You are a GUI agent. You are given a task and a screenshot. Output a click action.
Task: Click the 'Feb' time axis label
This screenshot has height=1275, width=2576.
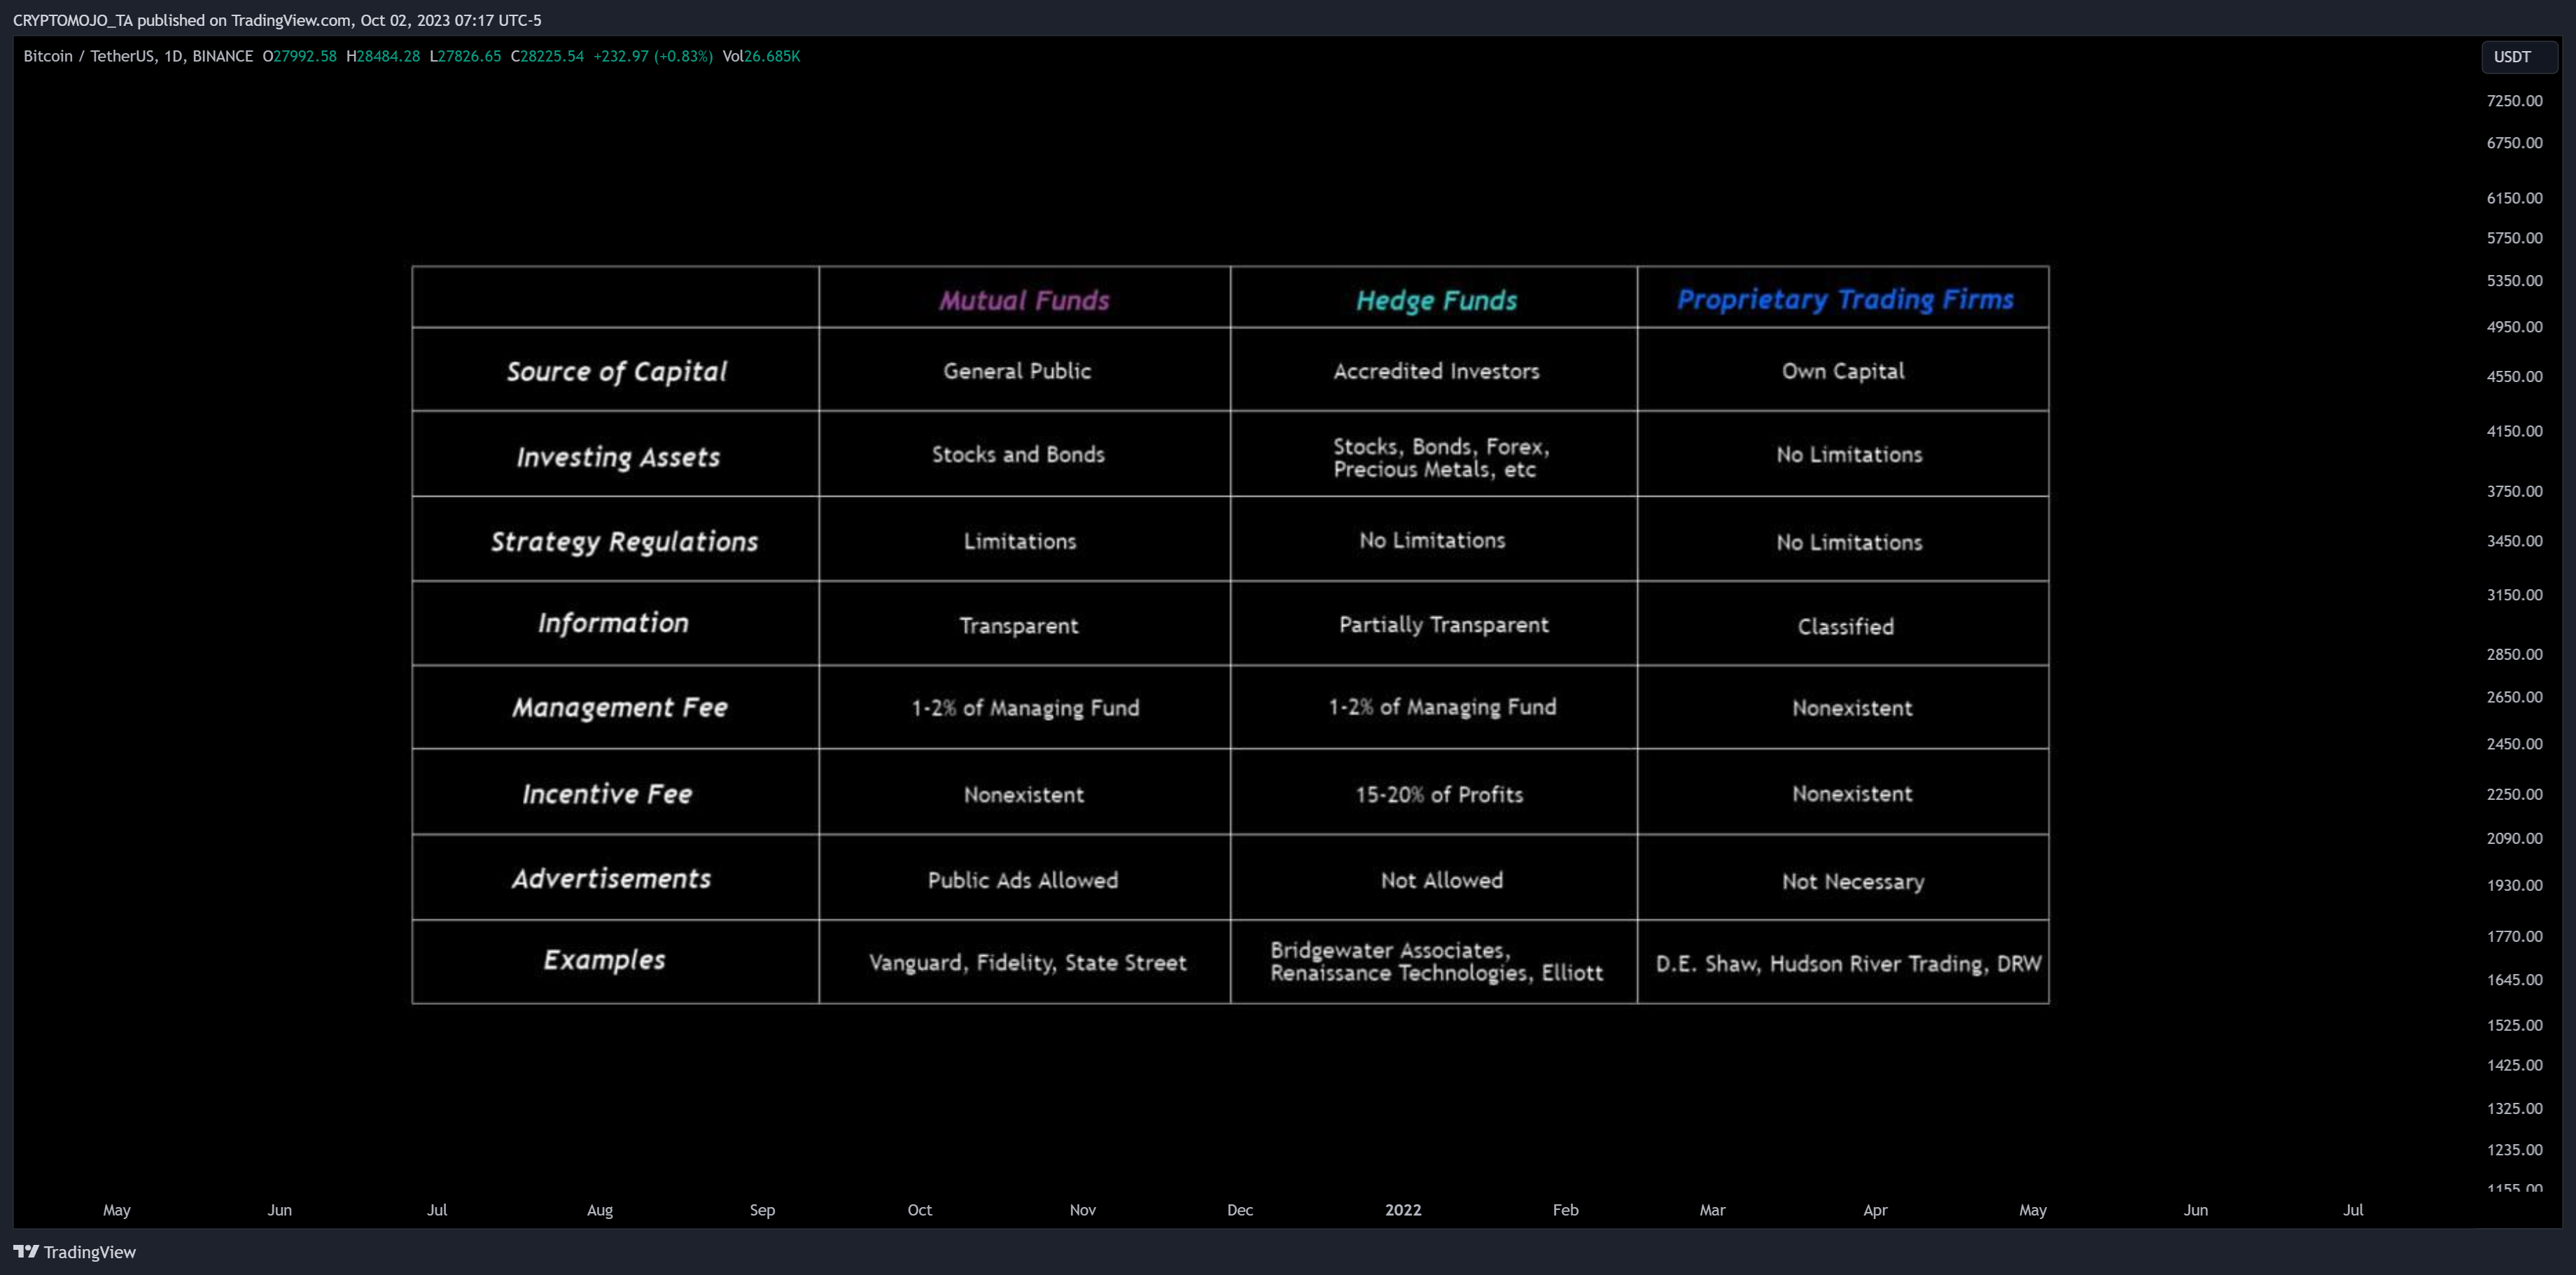point(1565,1209)
